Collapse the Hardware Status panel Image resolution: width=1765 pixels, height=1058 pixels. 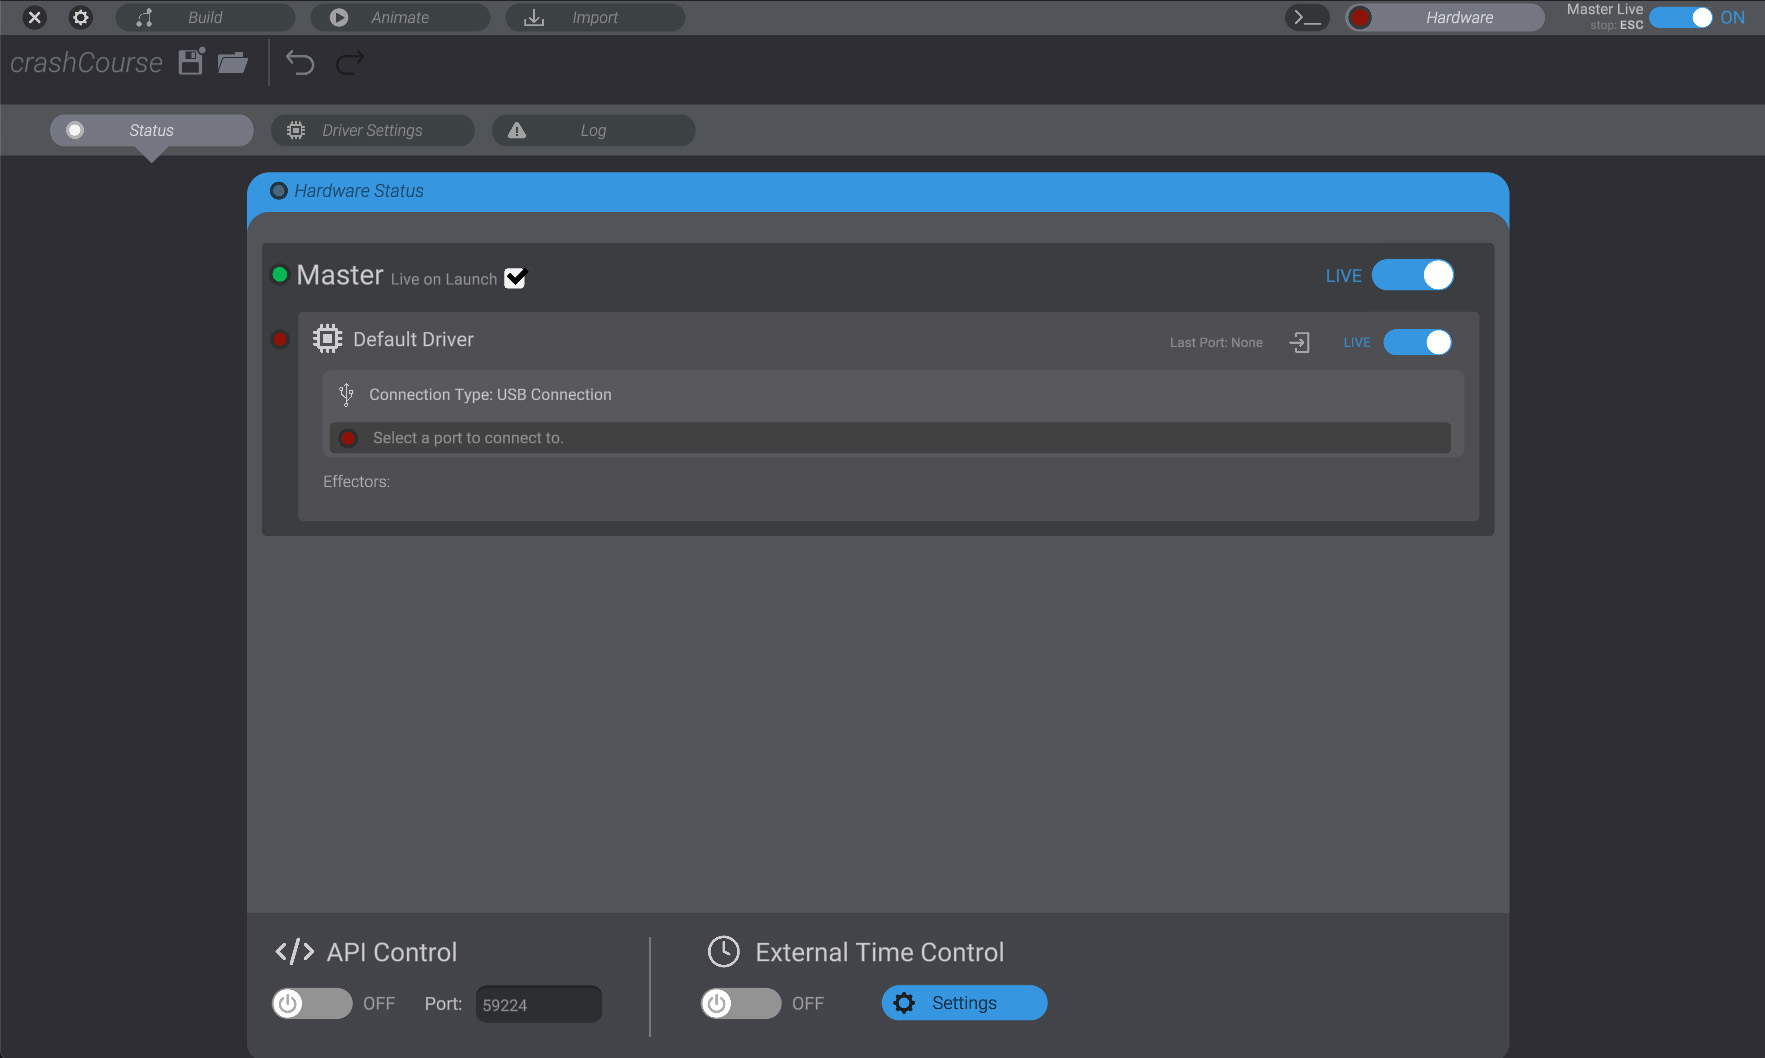[x=279, y=190]
